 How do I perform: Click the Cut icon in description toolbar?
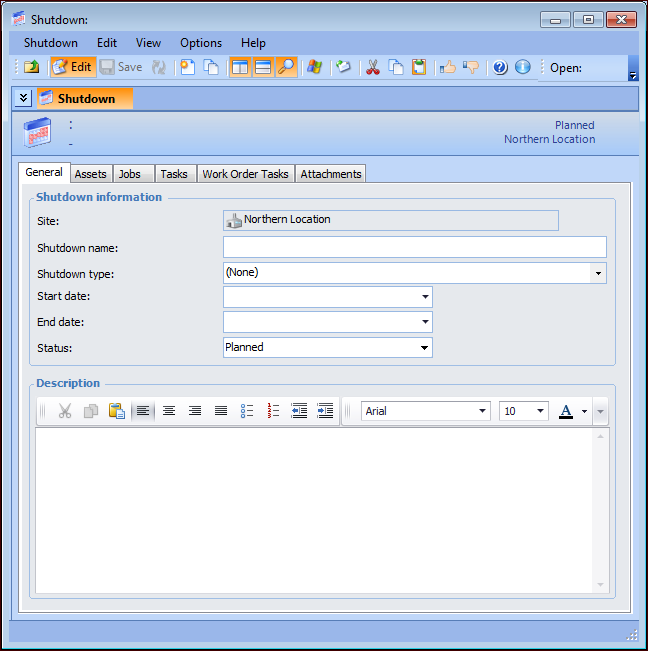65,411
